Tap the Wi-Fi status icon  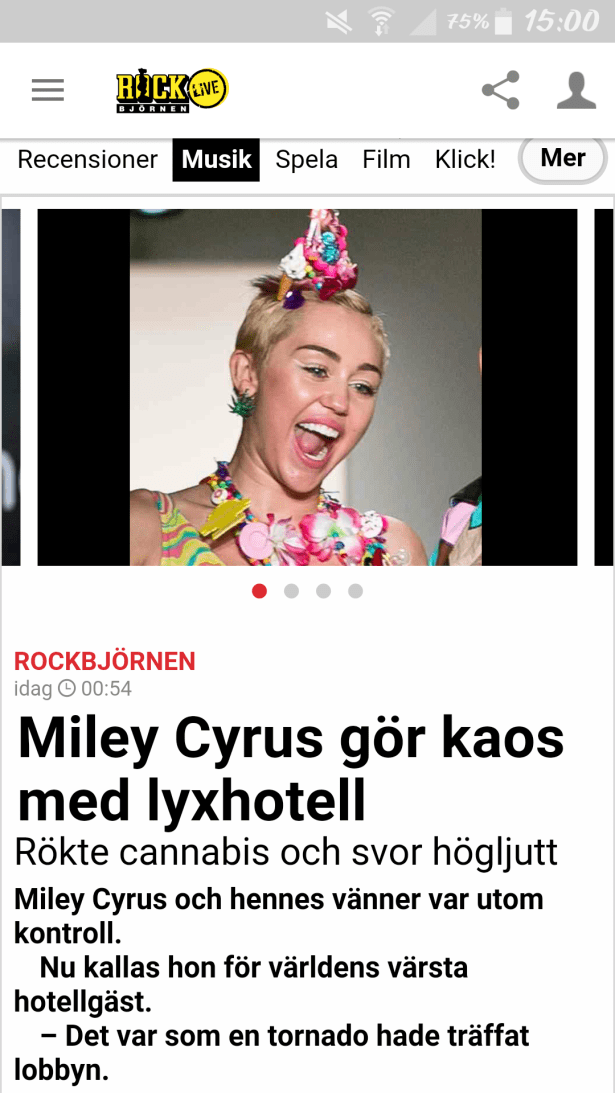(x=380, y=22)
